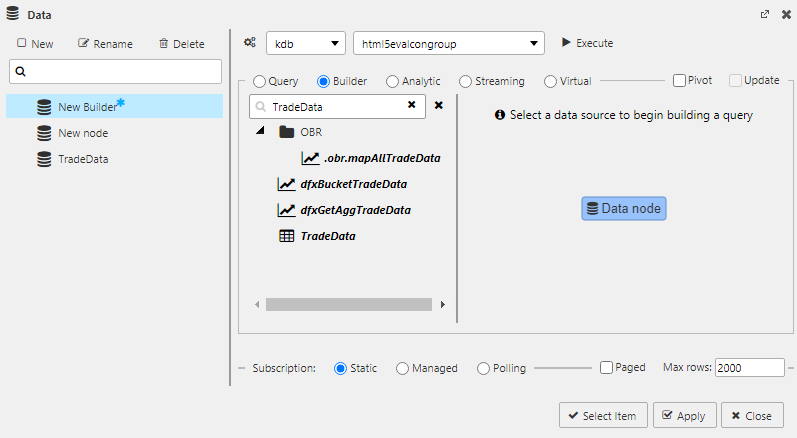Click the database icon beside New node
Viewport: 797px width, 438px height.
pos(44,133)
